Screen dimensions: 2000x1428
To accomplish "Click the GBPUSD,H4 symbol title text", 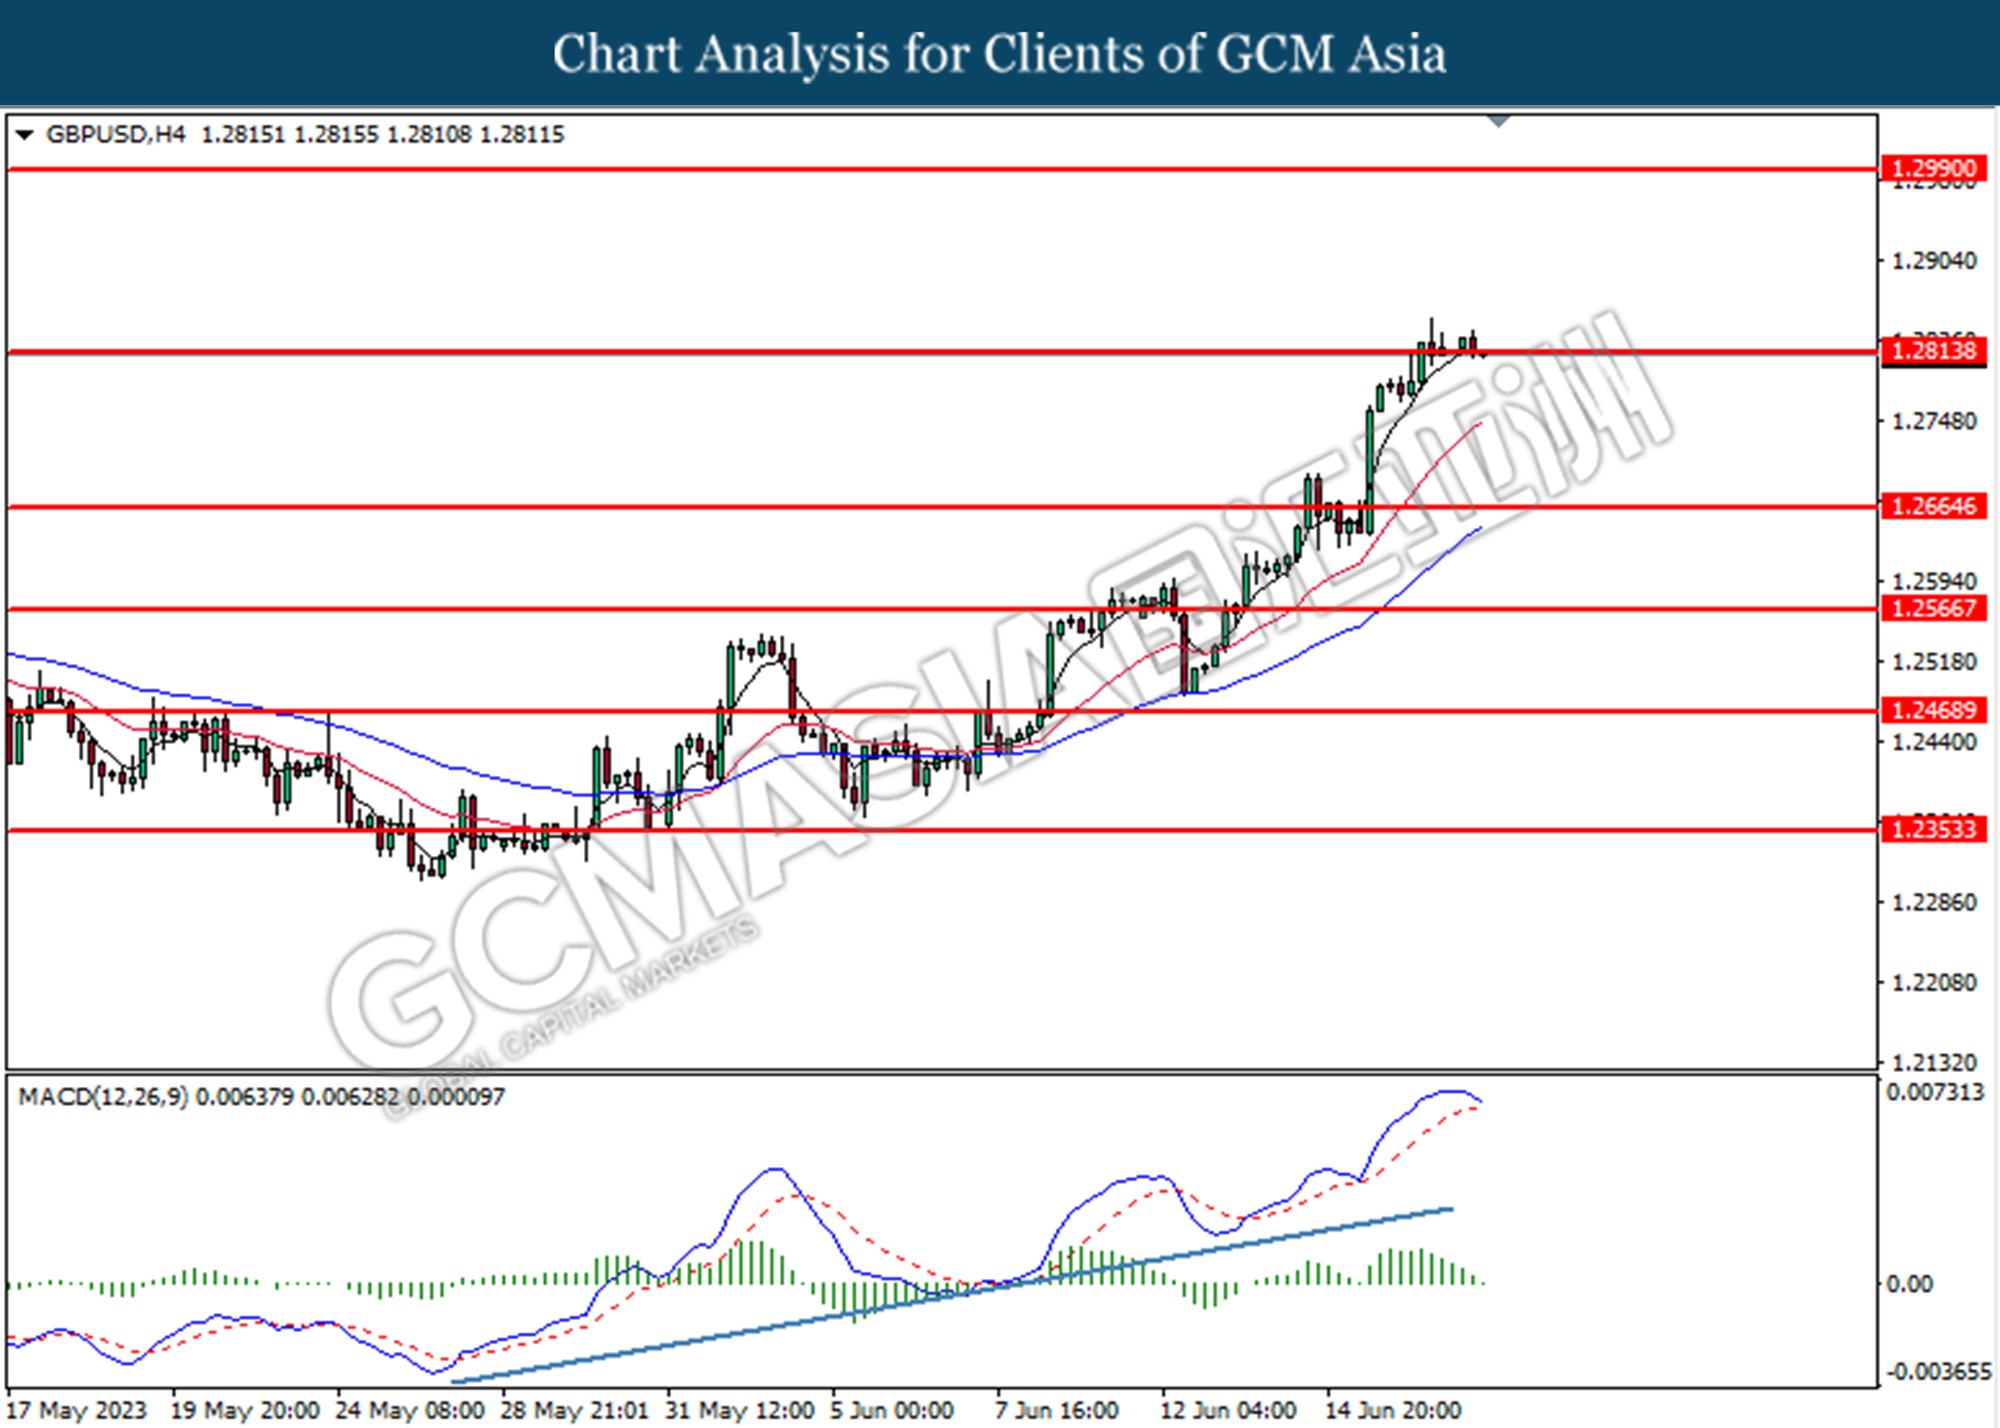I will [x=116, y=134].
